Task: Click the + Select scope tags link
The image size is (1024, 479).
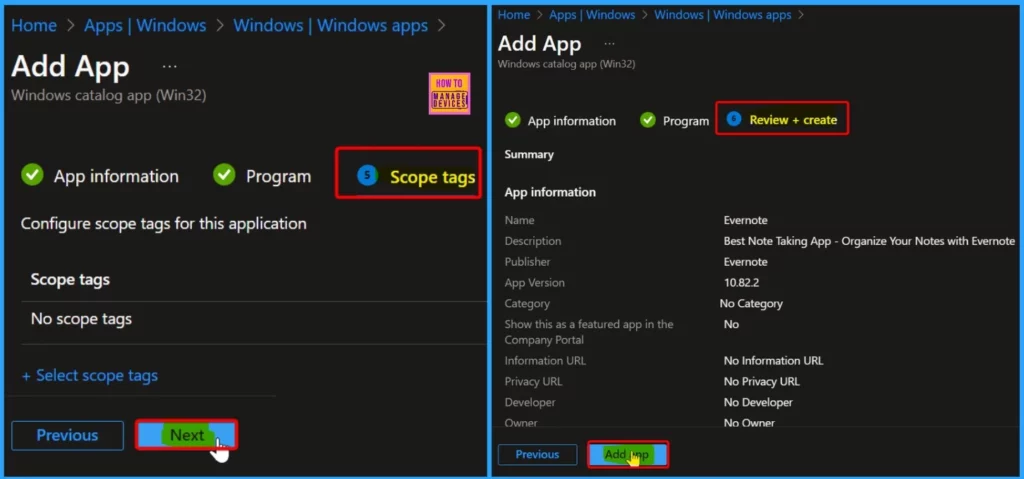Action: click(90, 376)
